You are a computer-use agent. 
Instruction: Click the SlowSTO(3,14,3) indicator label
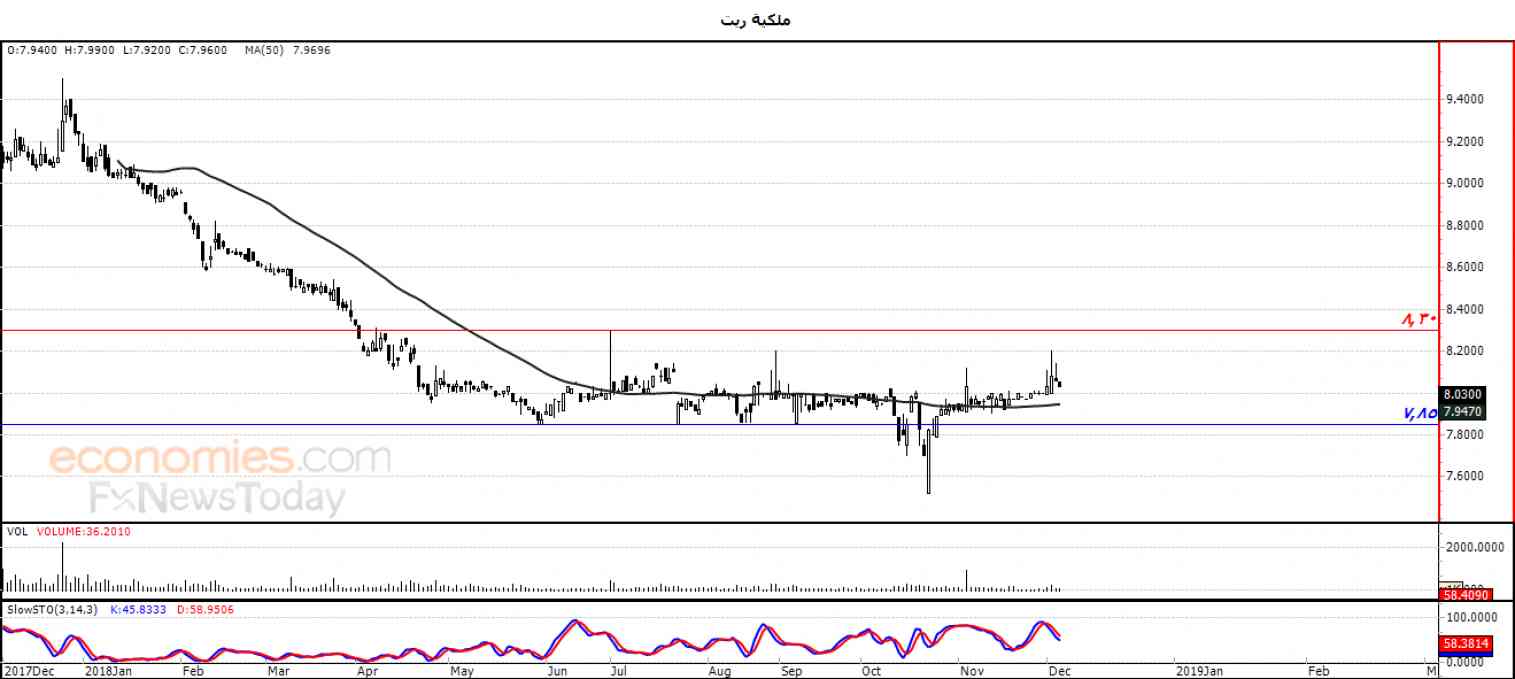52,609
